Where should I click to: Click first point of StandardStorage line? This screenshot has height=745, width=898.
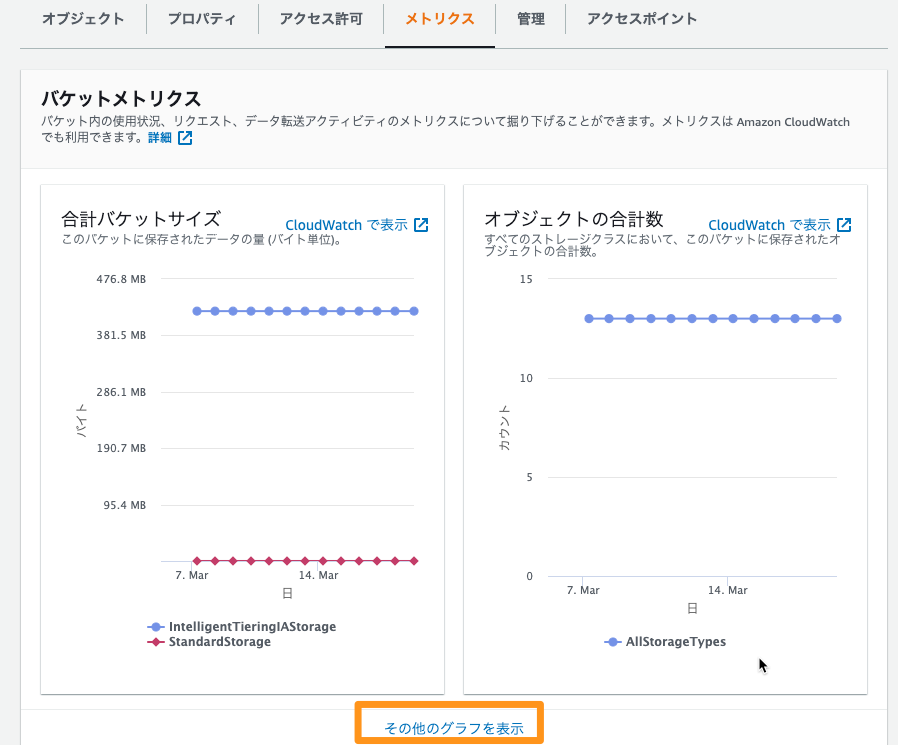coord(197,561)
